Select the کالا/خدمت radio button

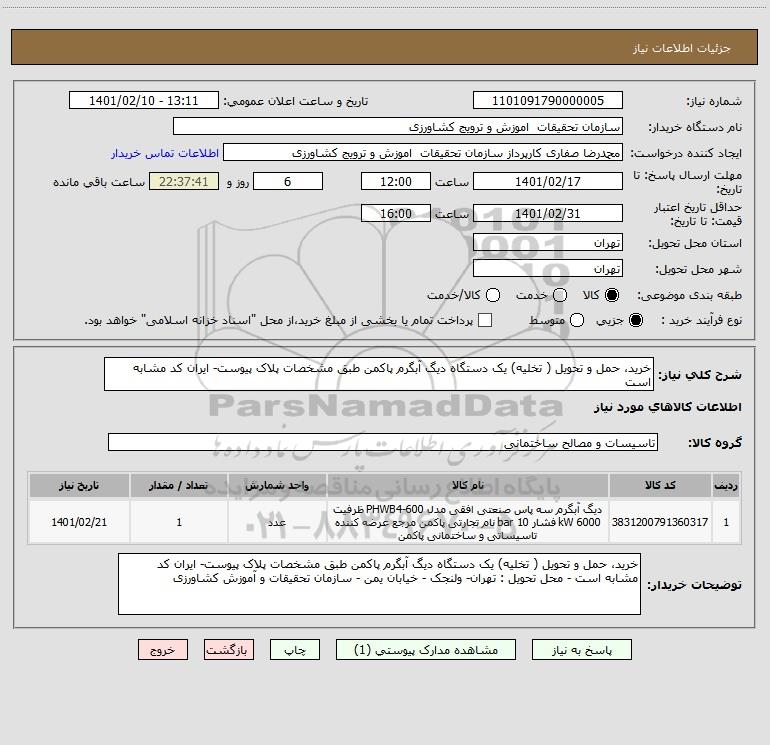pos(493,295)
